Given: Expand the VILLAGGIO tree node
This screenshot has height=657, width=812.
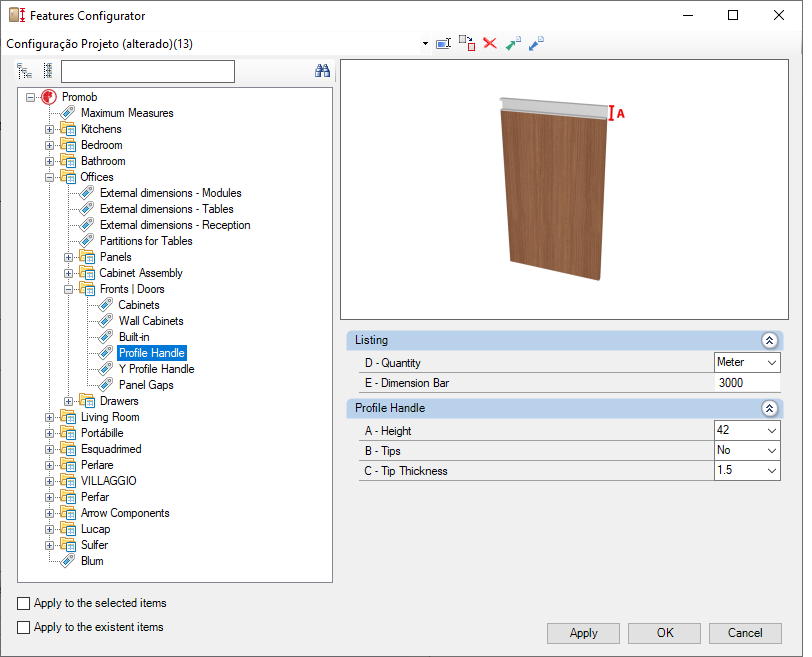Looking at the screenshot, I should pyautogui.click(x=49, y=481).
